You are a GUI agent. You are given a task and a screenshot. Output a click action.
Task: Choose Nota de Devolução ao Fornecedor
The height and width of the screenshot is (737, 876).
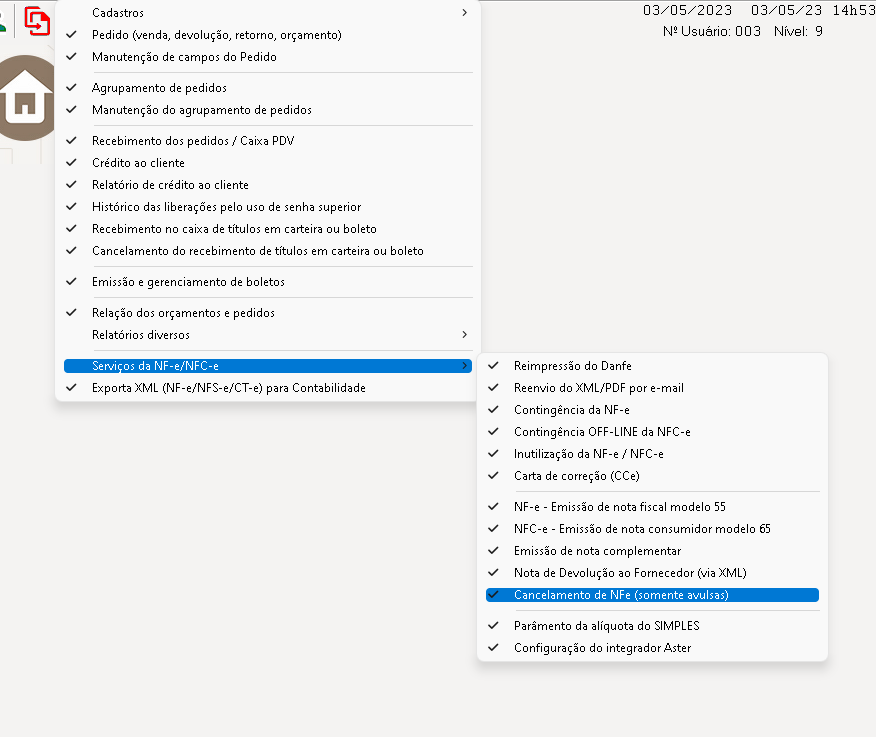[x=630, y=573]
